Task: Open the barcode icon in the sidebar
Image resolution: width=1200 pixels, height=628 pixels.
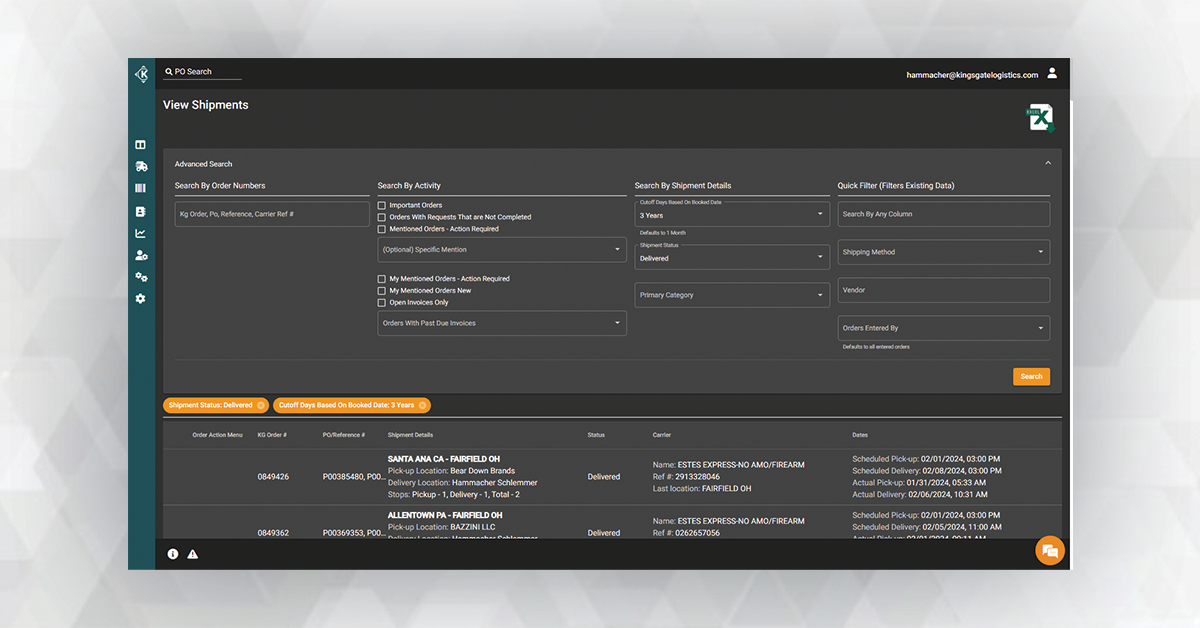Action: pos(141,188)
